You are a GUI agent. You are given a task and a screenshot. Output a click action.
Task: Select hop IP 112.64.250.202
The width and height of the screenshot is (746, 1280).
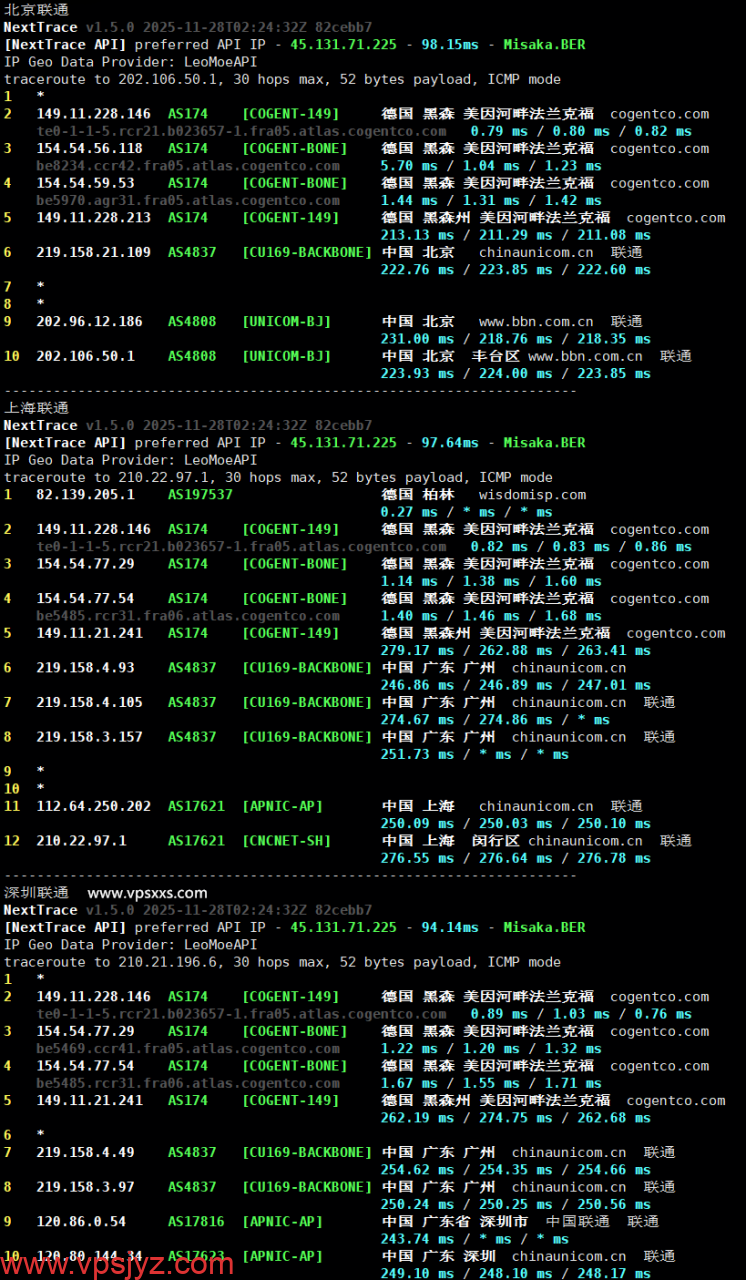coord(94,806)
